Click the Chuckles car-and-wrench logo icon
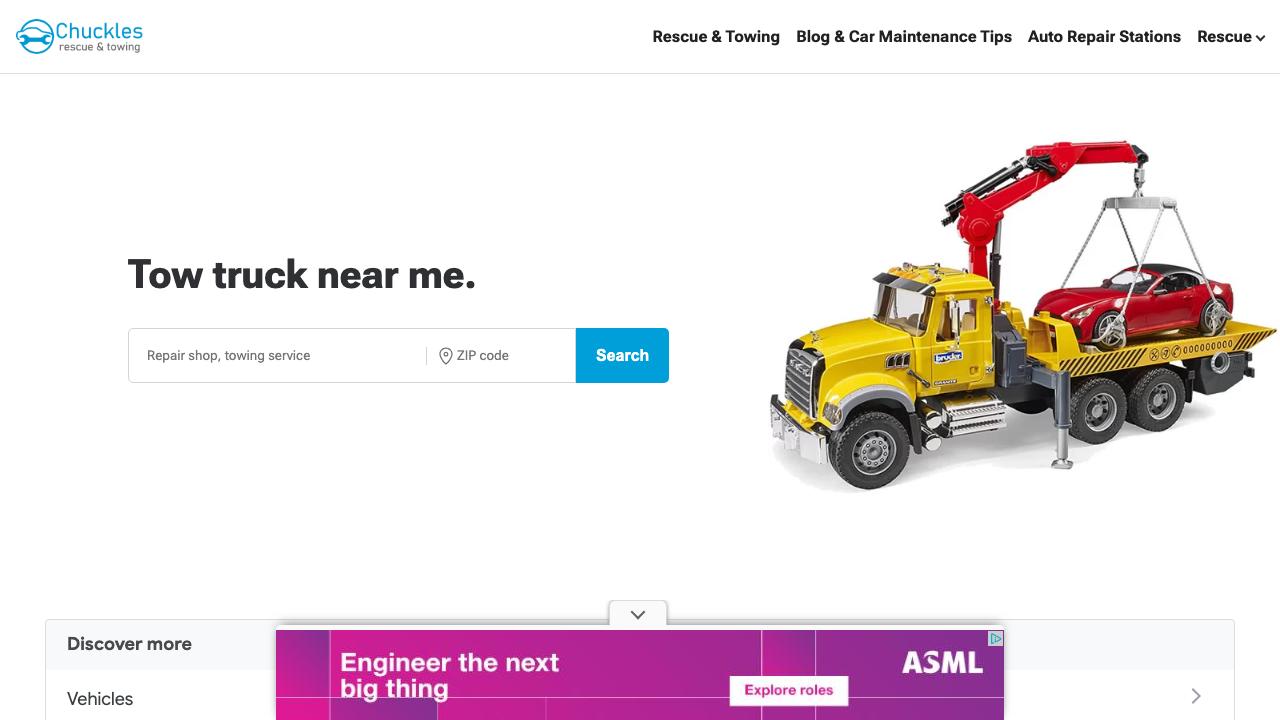Image resolution: width=1280 pixels, height=720 pixels. [35, 37]
